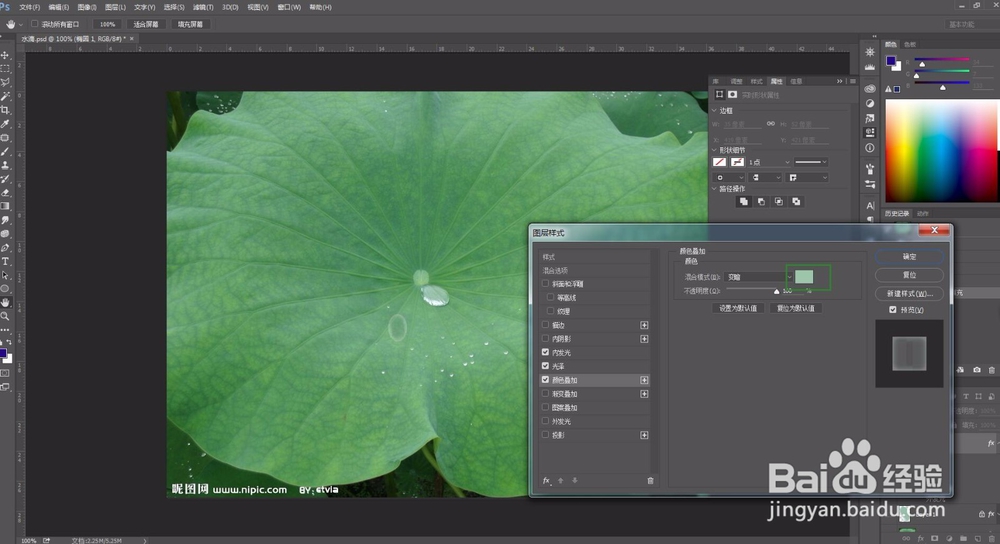Enable the 描边 effect checkbox
The height and width of the screenshot is (544, 1000).
(x=545, y=325)
